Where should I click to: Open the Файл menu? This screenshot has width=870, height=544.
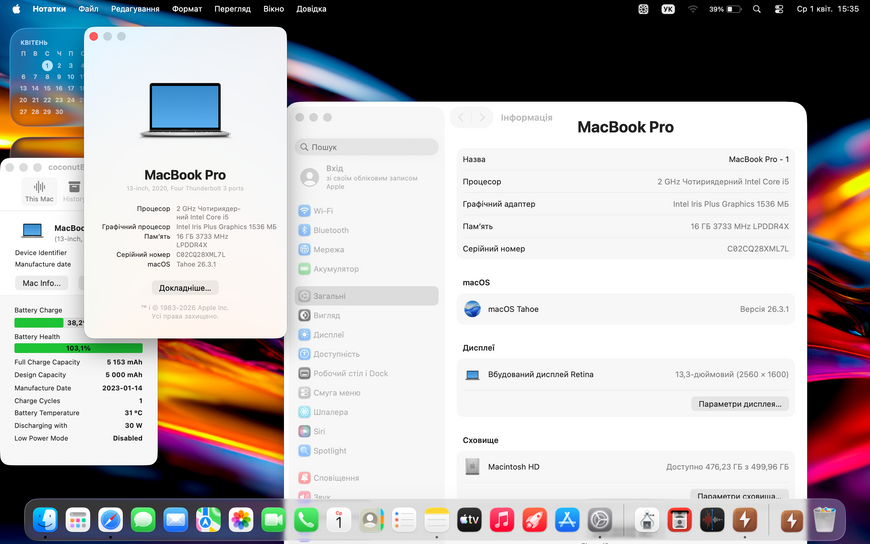point(88,9)
